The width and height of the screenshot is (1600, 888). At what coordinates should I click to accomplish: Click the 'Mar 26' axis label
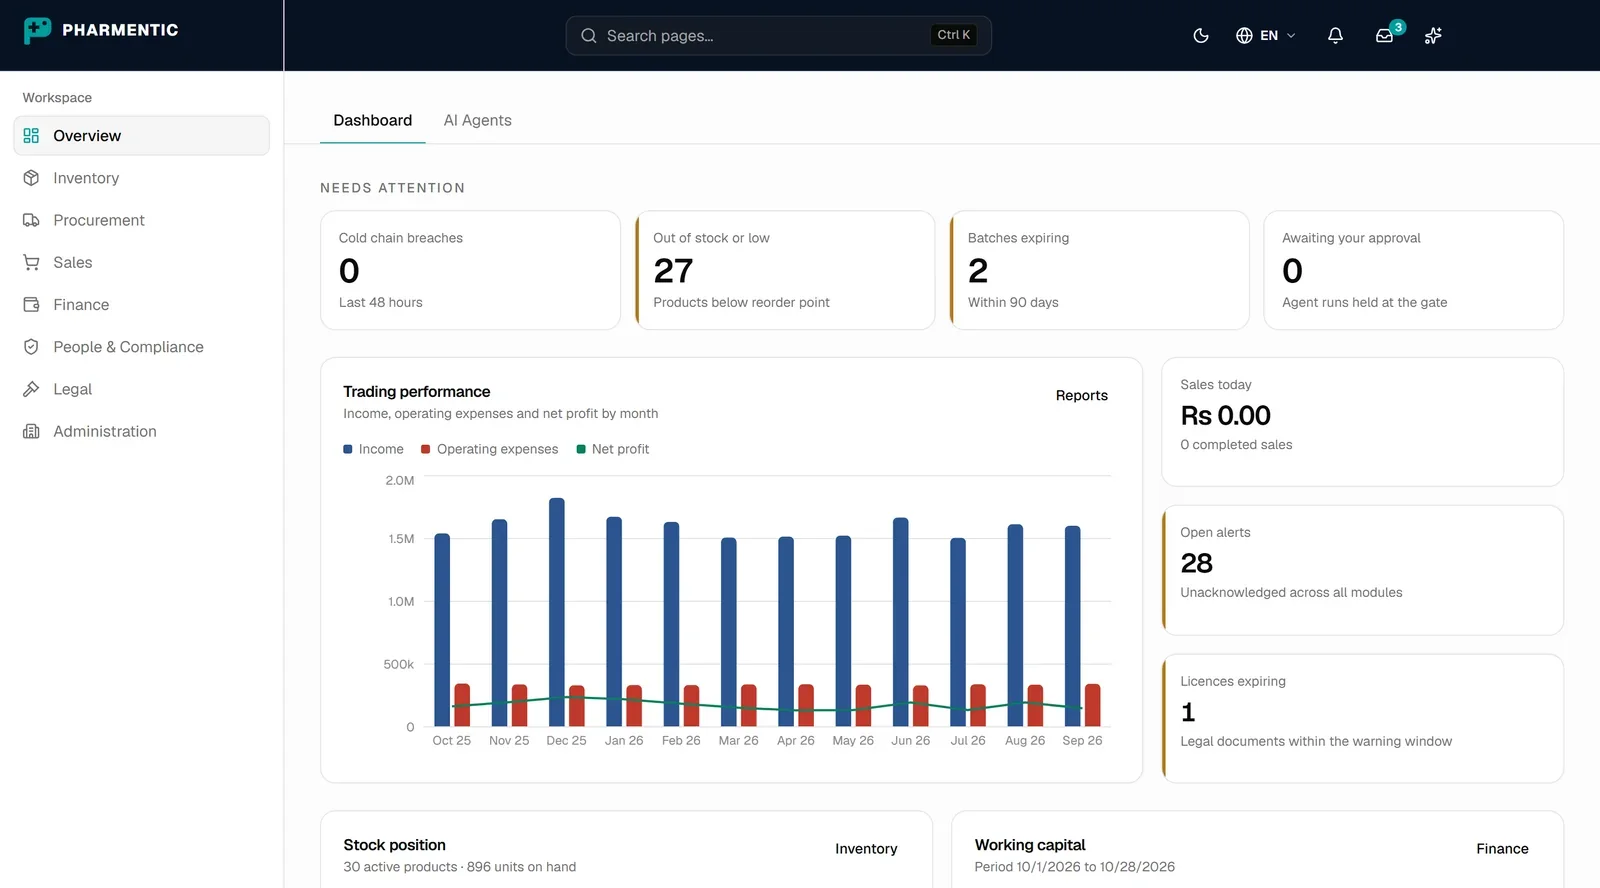tap(738, 741)
